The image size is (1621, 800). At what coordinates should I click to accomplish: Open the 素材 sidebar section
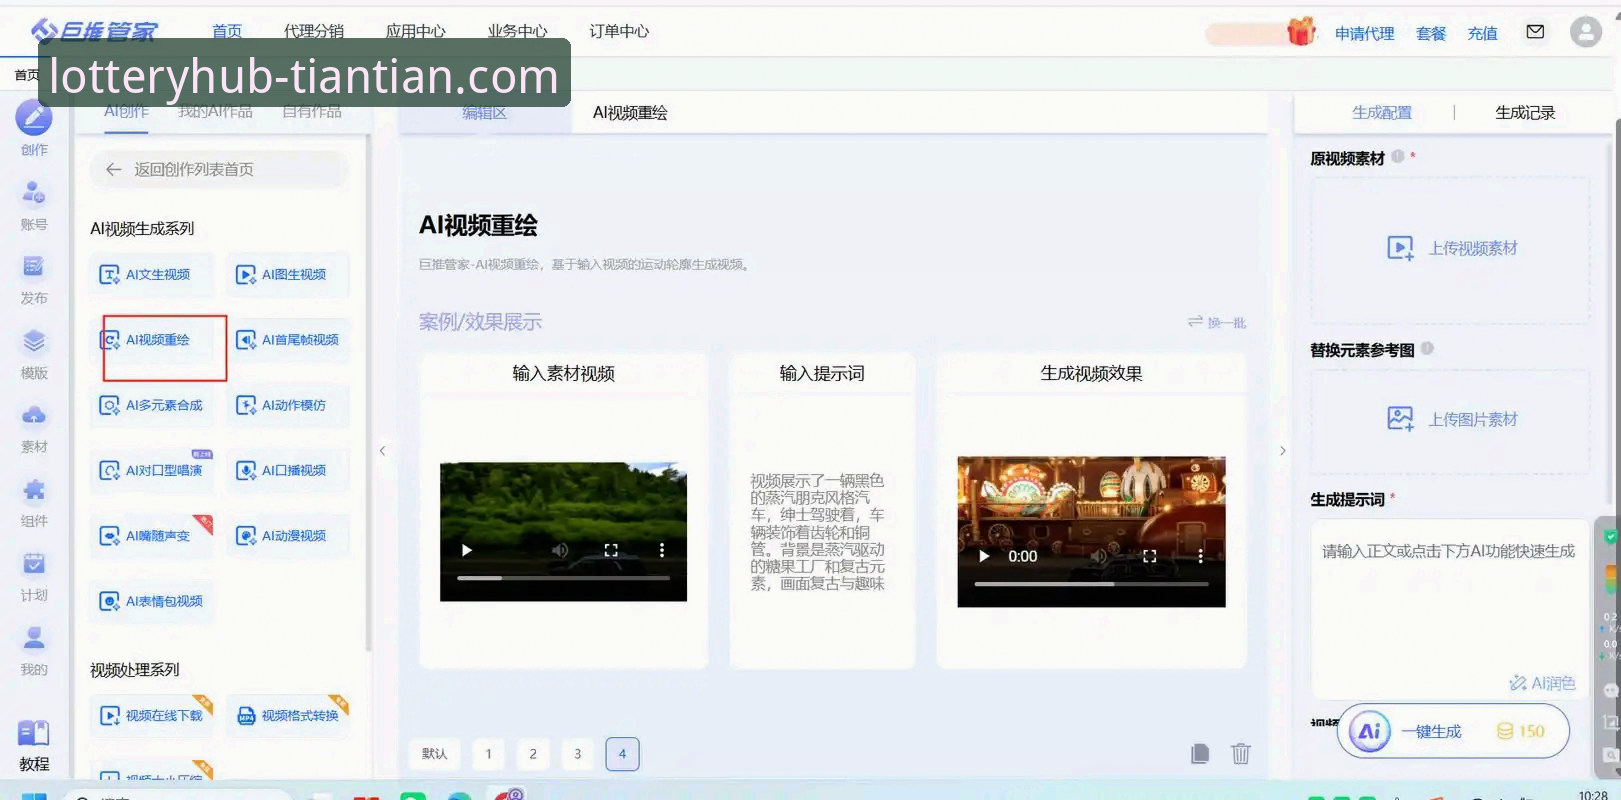[x=34, y=428]
